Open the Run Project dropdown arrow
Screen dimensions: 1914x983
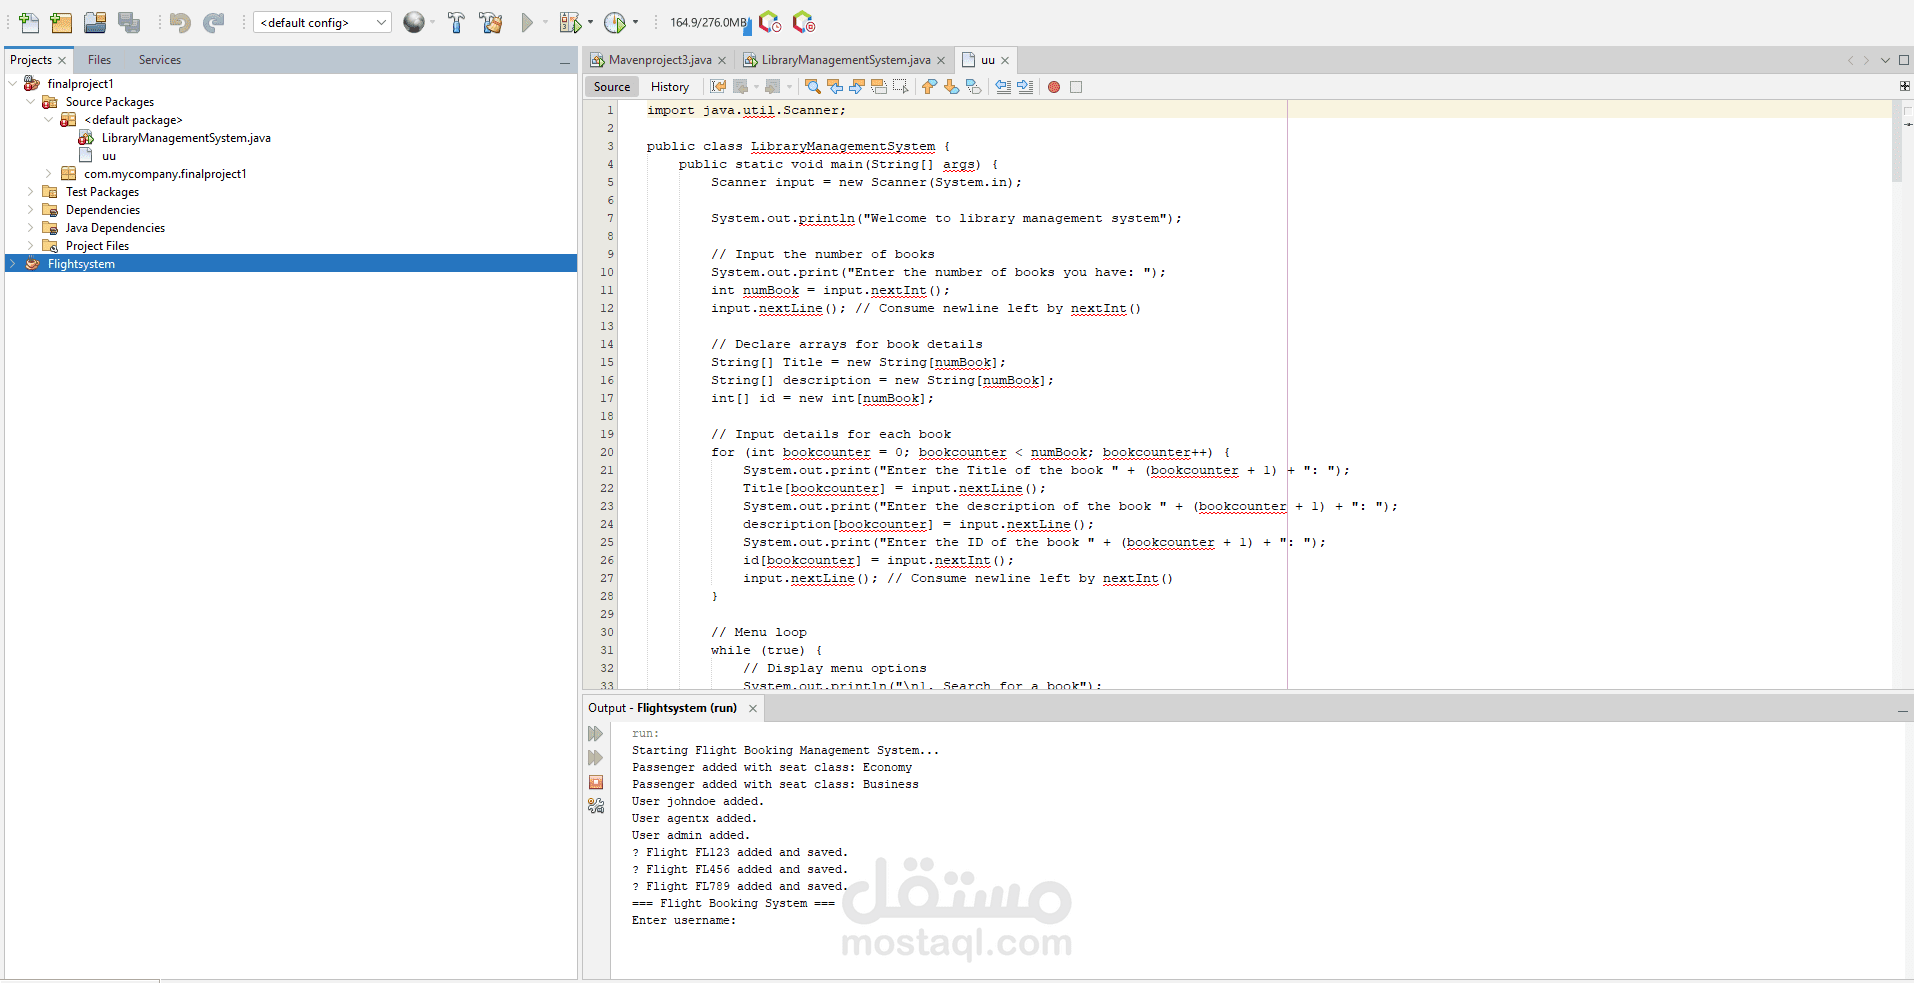click(545, 22)
